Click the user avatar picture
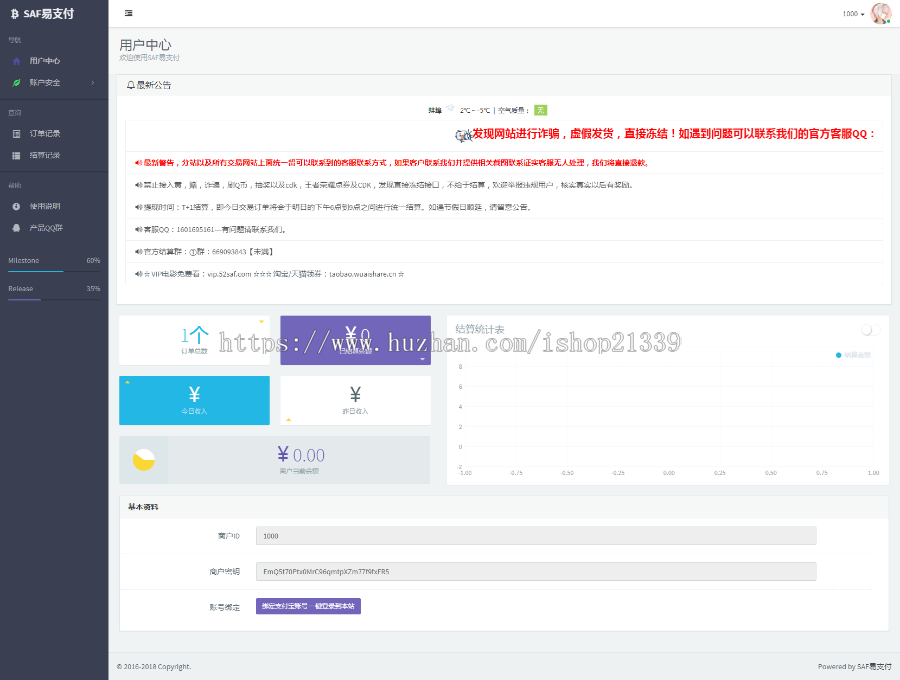Image resolution: width=900 pixels, height=680 pixels. 880,13
